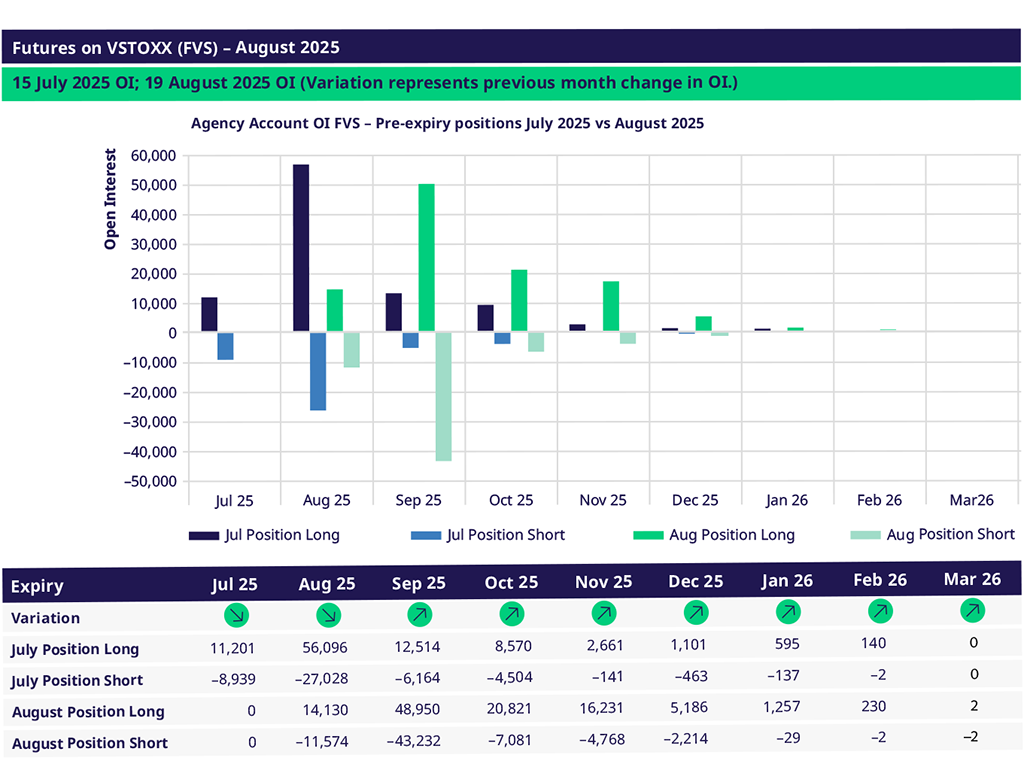This screenshot has height=782, width=1024.
Task: Click the Jul 25 downward variation arrow
Action: click(239, 614)
